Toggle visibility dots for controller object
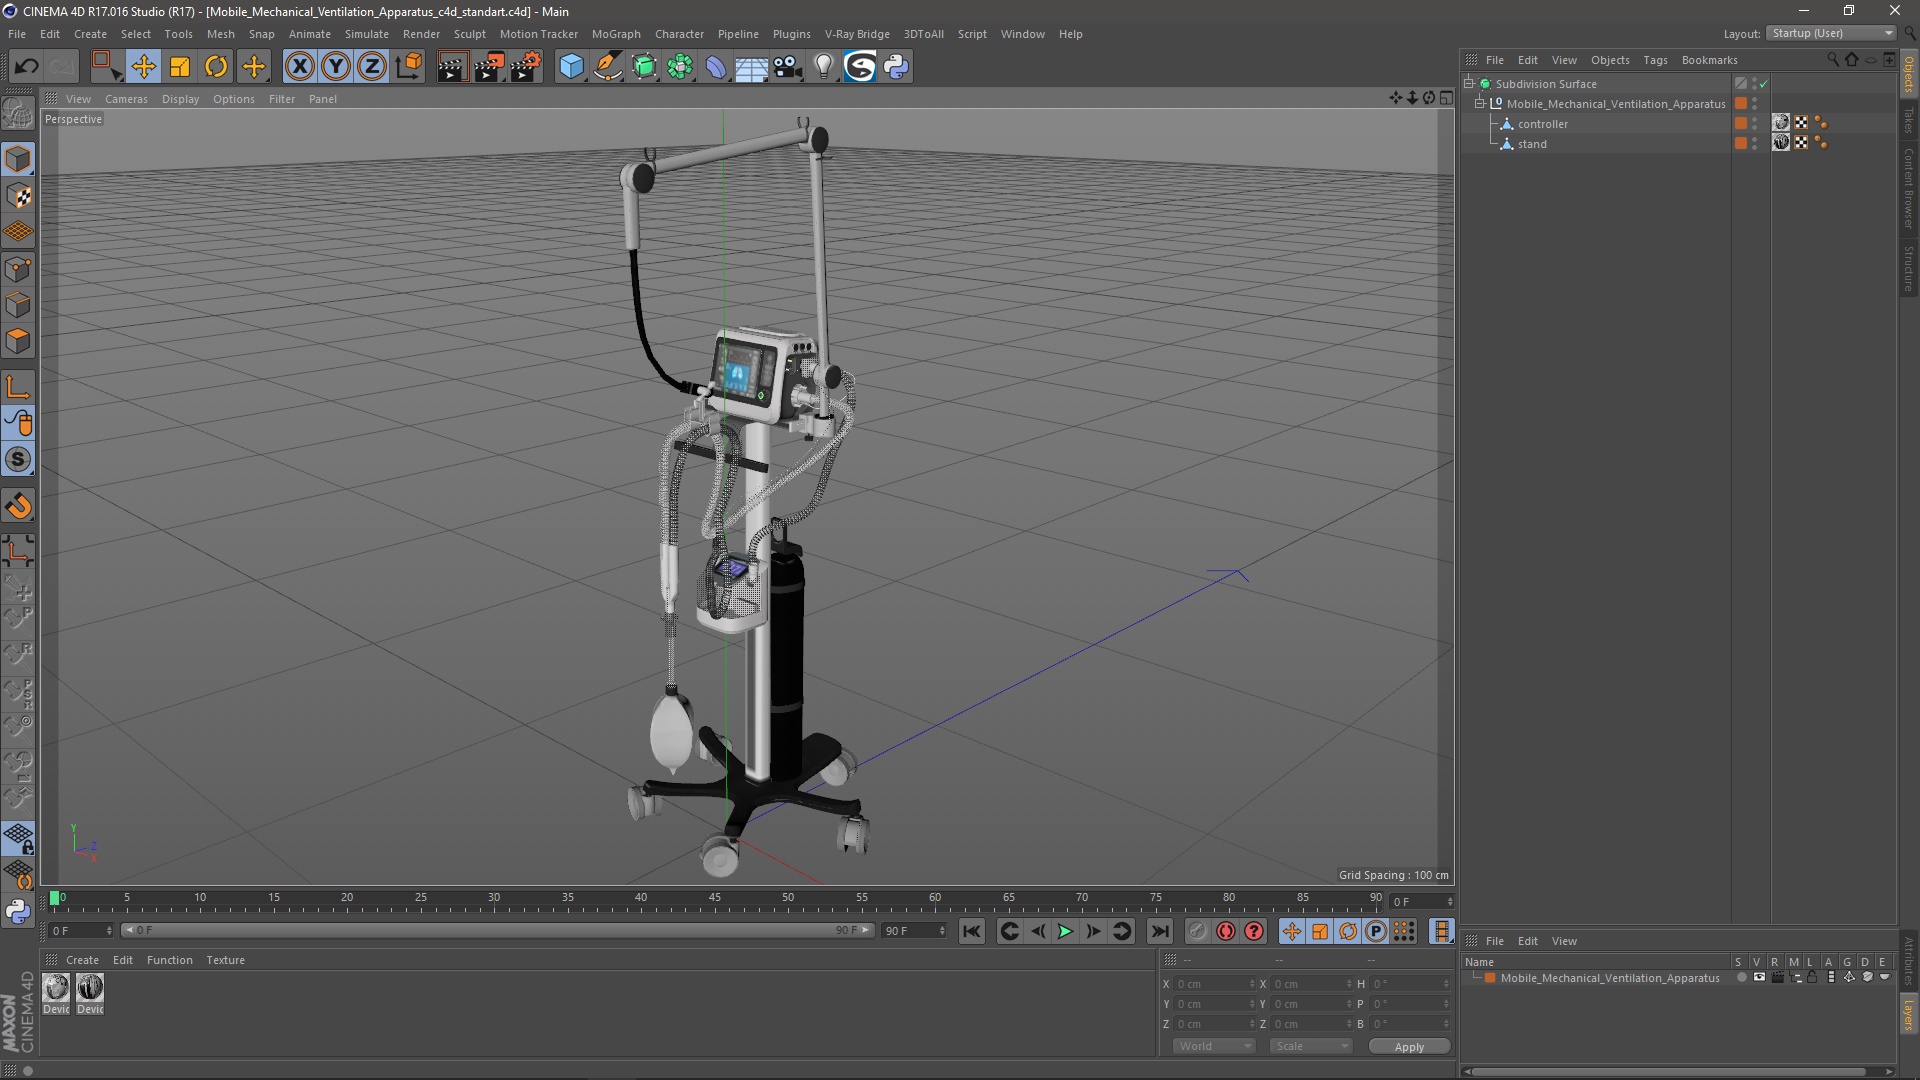The image size is (1920, 1080). (1755, 123)
